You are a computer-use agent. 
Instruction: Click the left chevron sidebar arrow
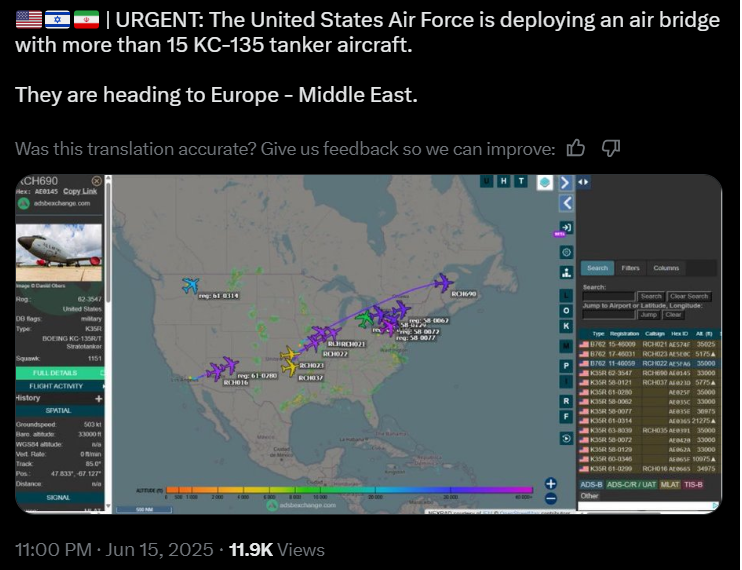pyautogui.click(x=566, y=203)
